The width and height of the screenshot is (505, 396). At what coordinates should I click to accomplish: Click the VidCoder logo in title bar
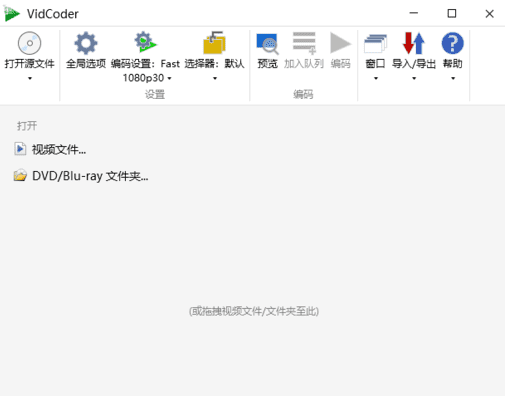point(12,14)
